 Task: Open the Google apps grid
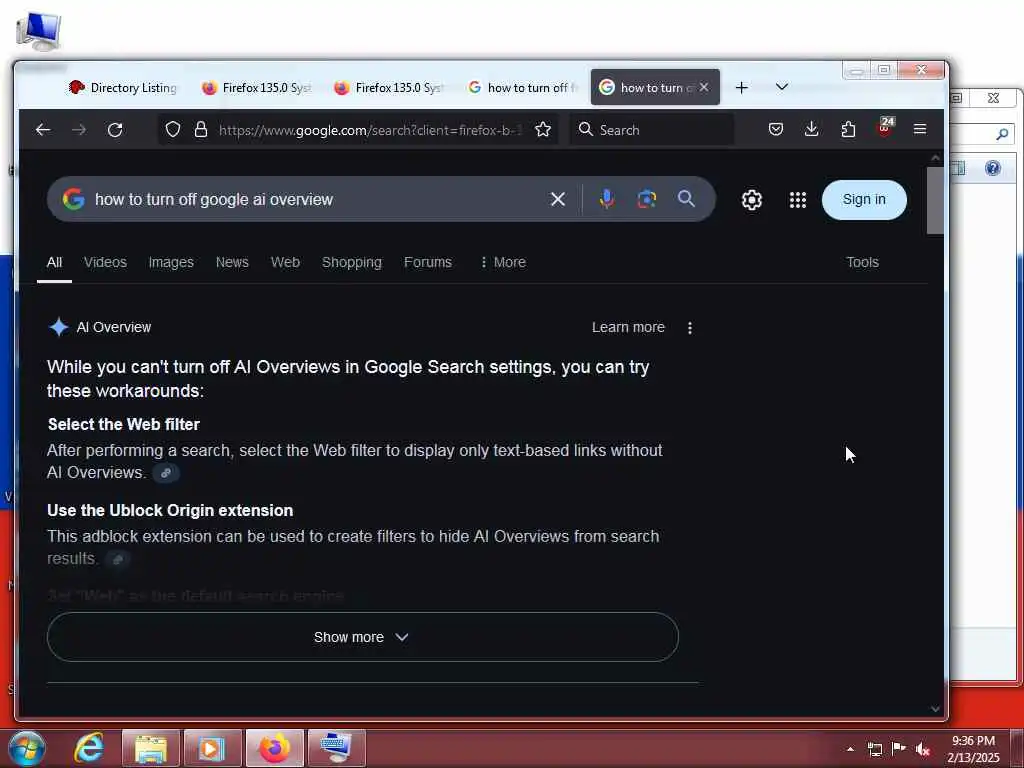[x=797, y=200]
